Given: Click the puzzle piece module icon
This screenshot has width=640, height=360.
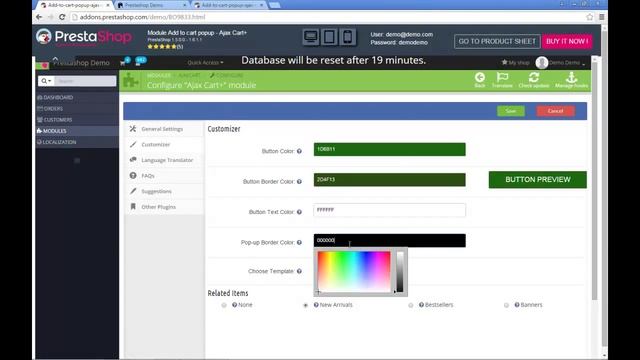Looking at the screenshot, I should tap(131, 80).
